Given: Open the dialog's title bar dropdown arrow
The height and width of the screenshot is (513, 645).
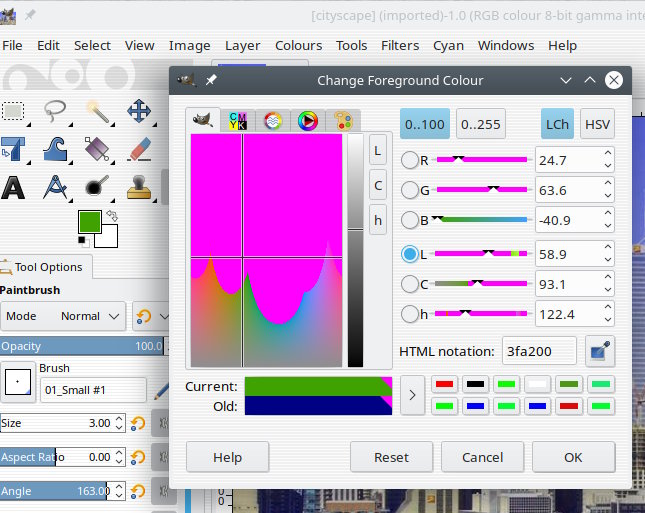Looking at the screenshot, I should [x=566, y=80].
